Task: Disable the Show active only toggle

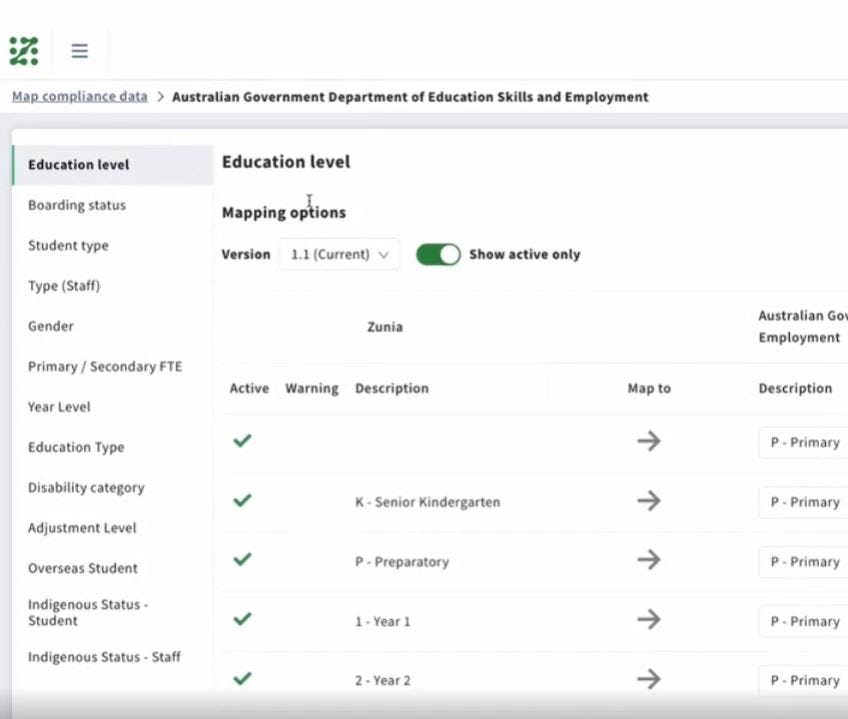Action: pyautogui.click(x=438, y=254)
